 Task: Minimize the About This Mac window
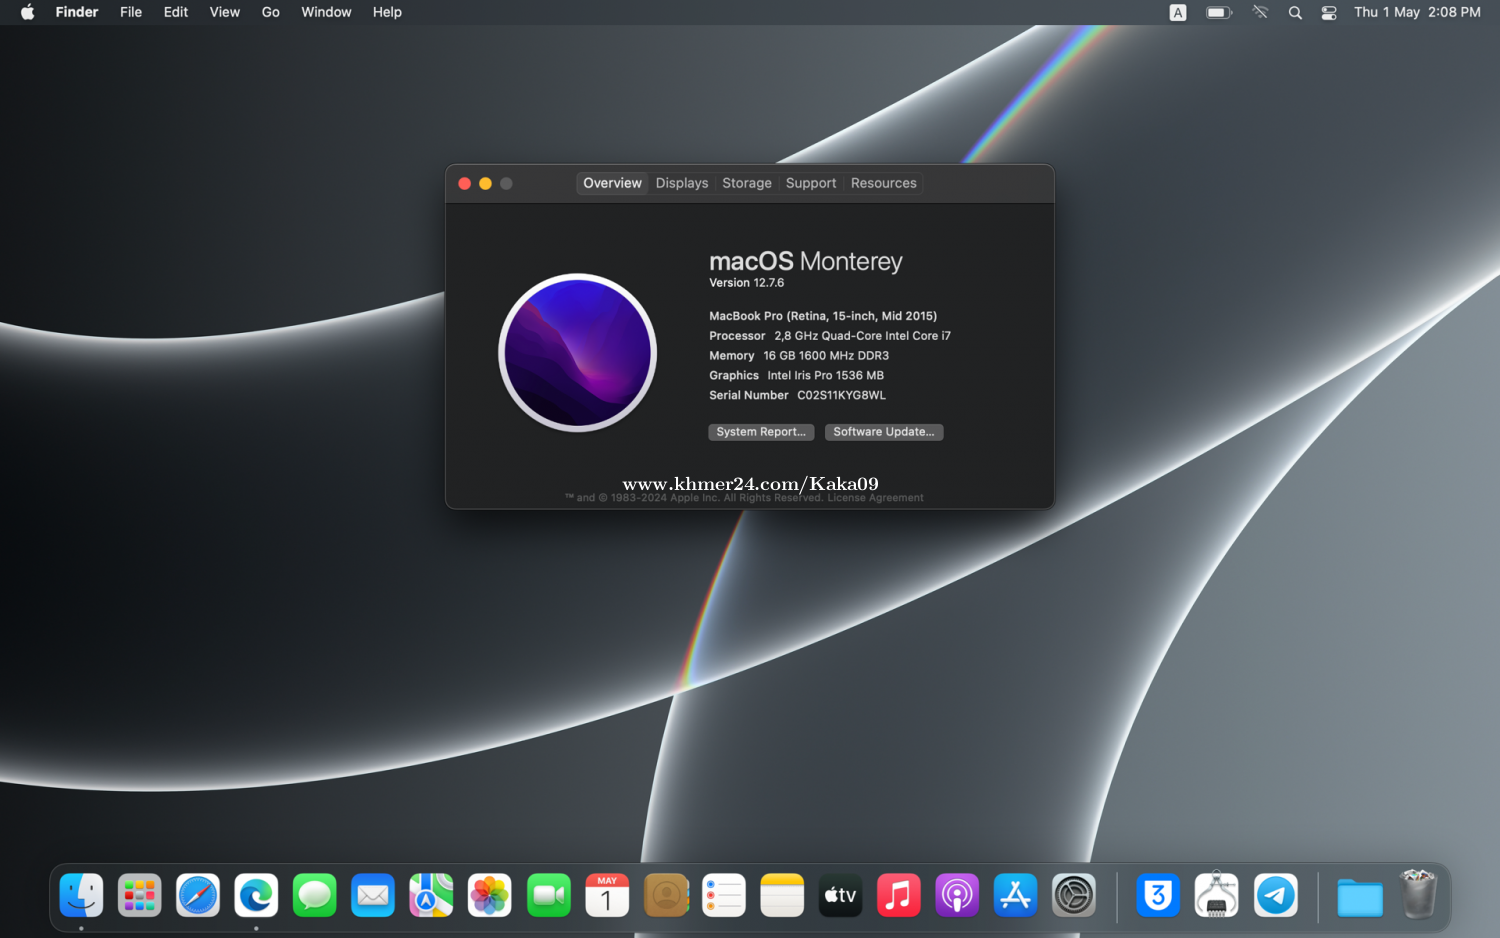pyautogui.click(x=486, y=184)
